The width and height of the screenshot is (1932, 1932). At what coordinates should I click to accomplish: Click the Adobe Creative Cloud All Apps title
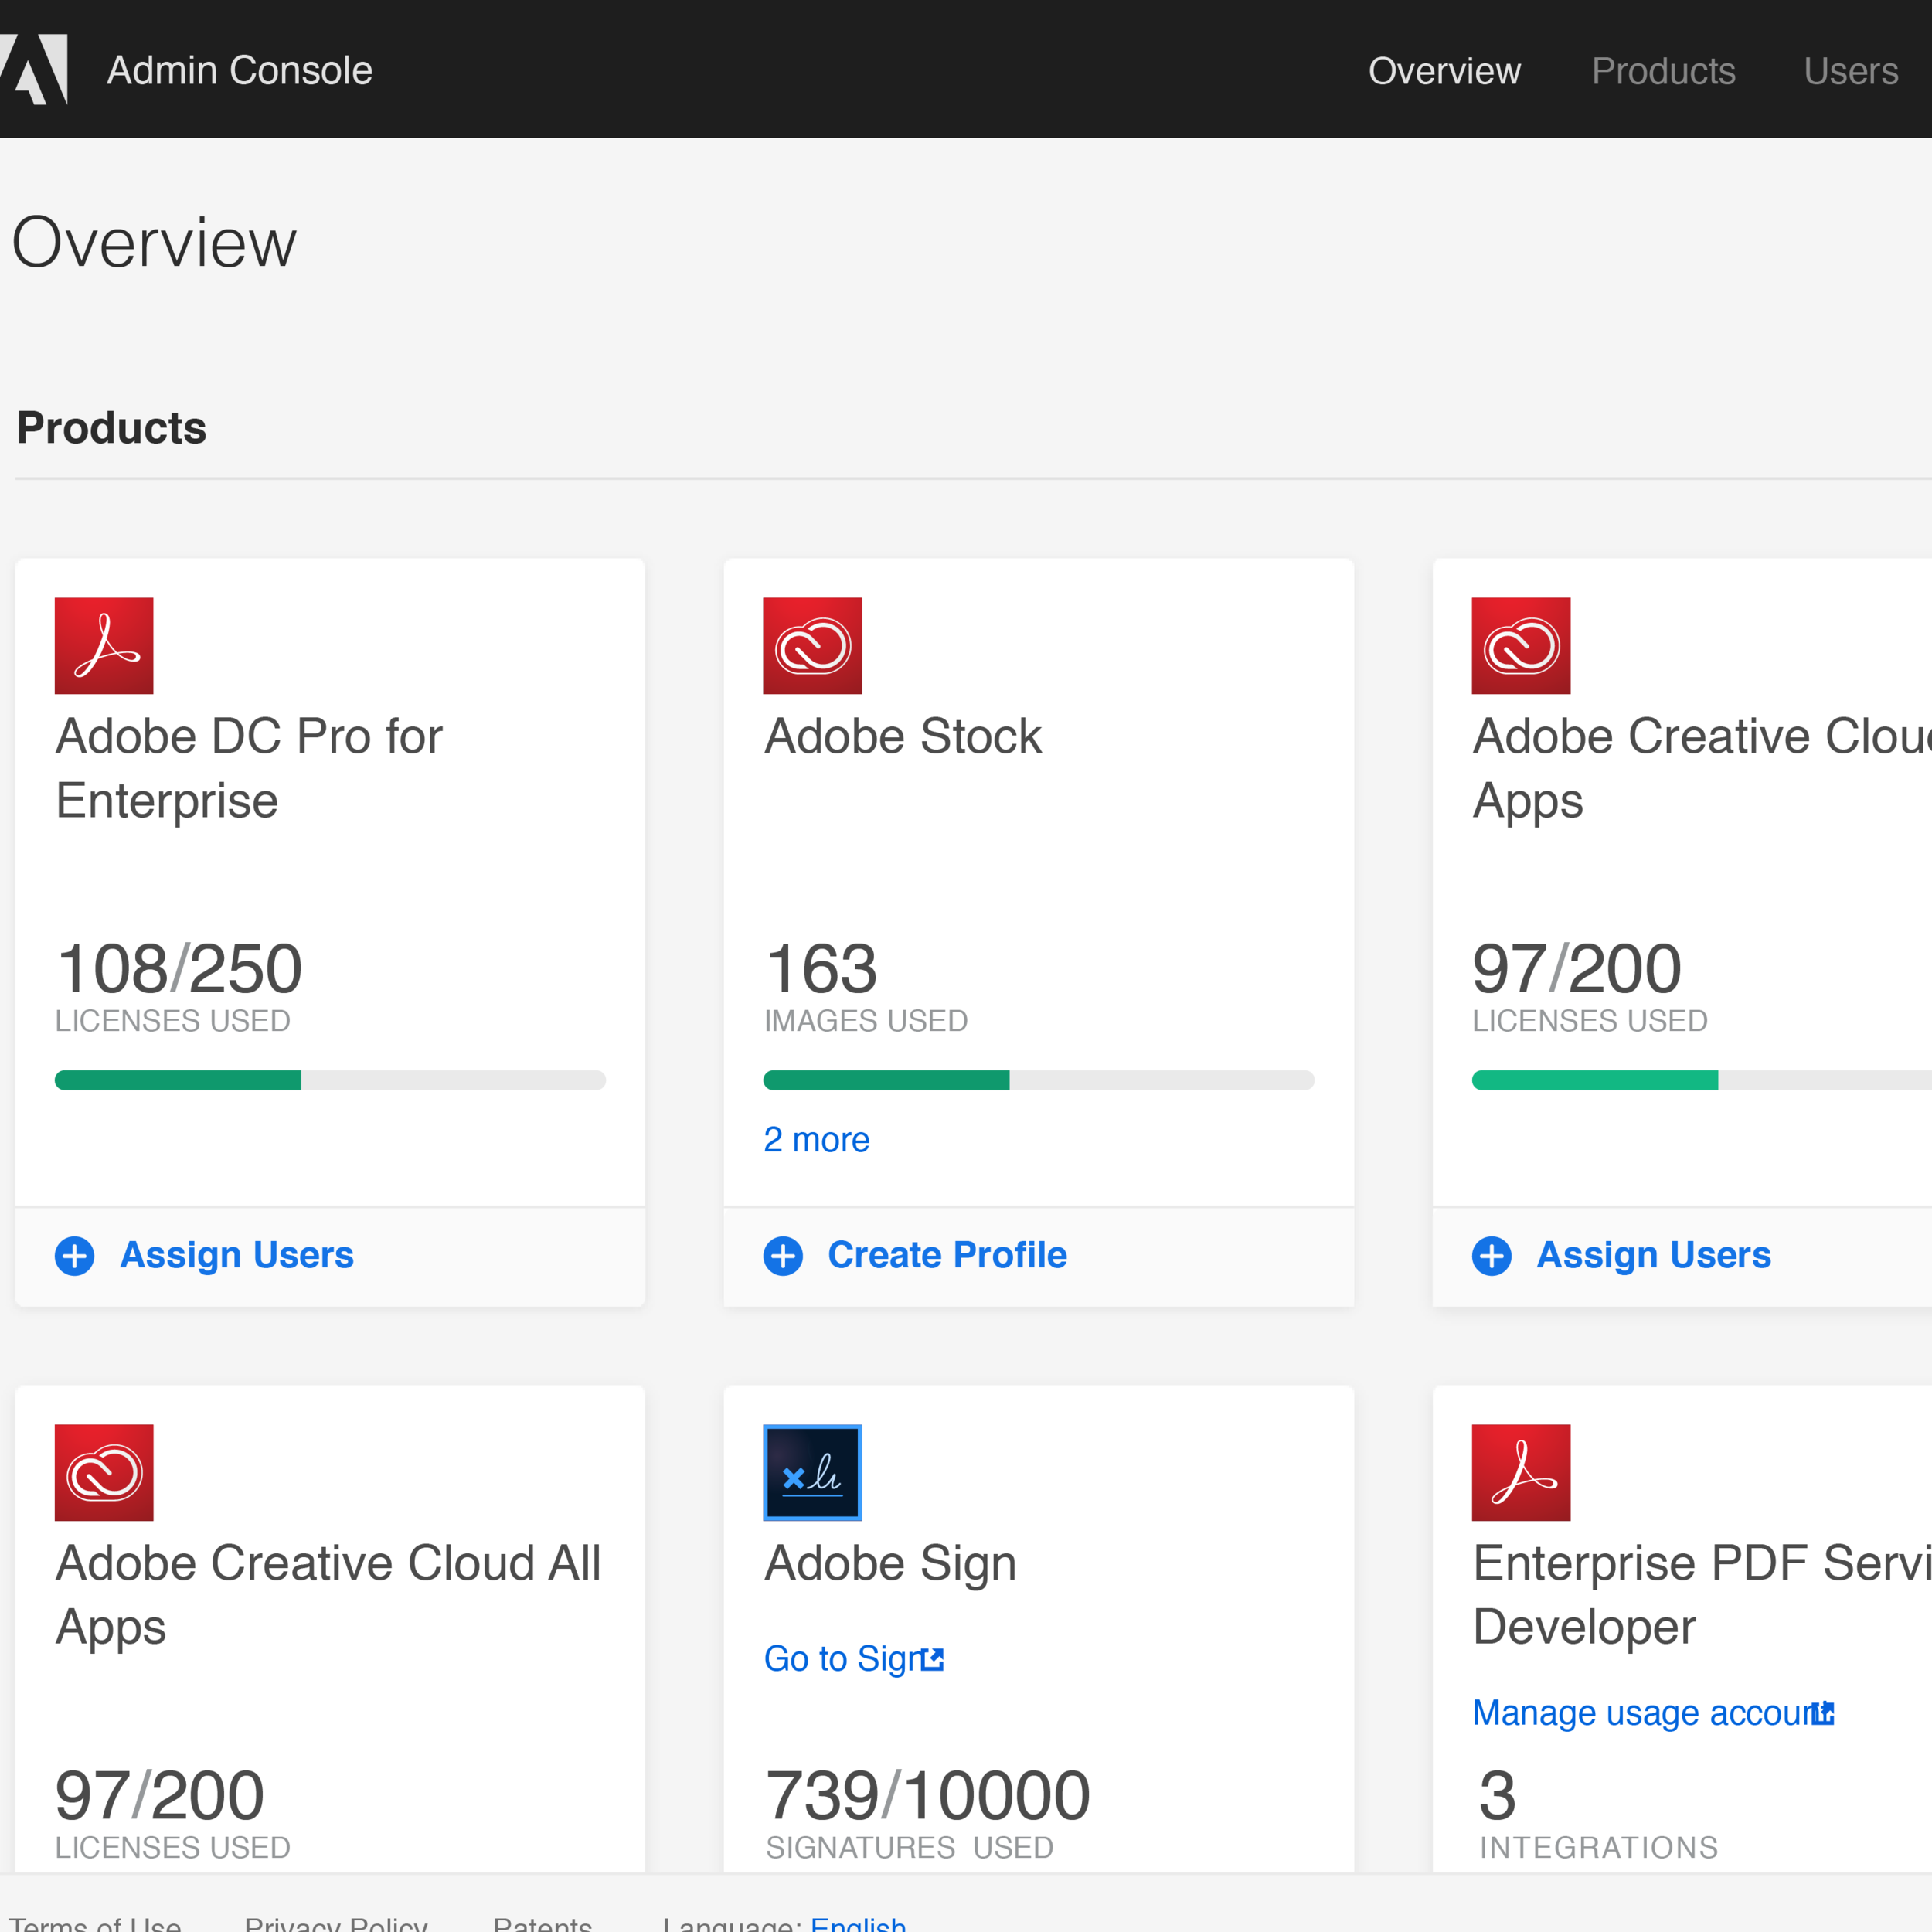328,1595
